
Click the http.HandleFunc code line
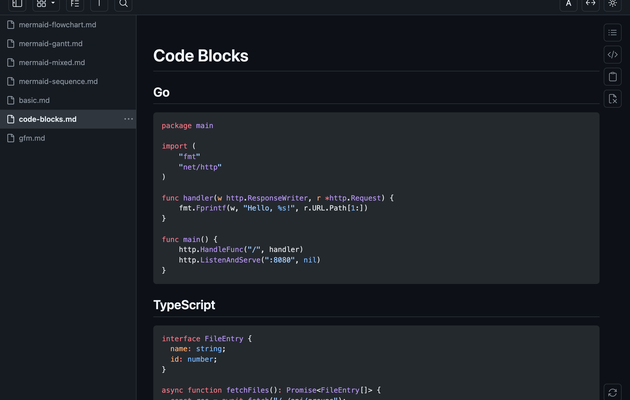241,249
